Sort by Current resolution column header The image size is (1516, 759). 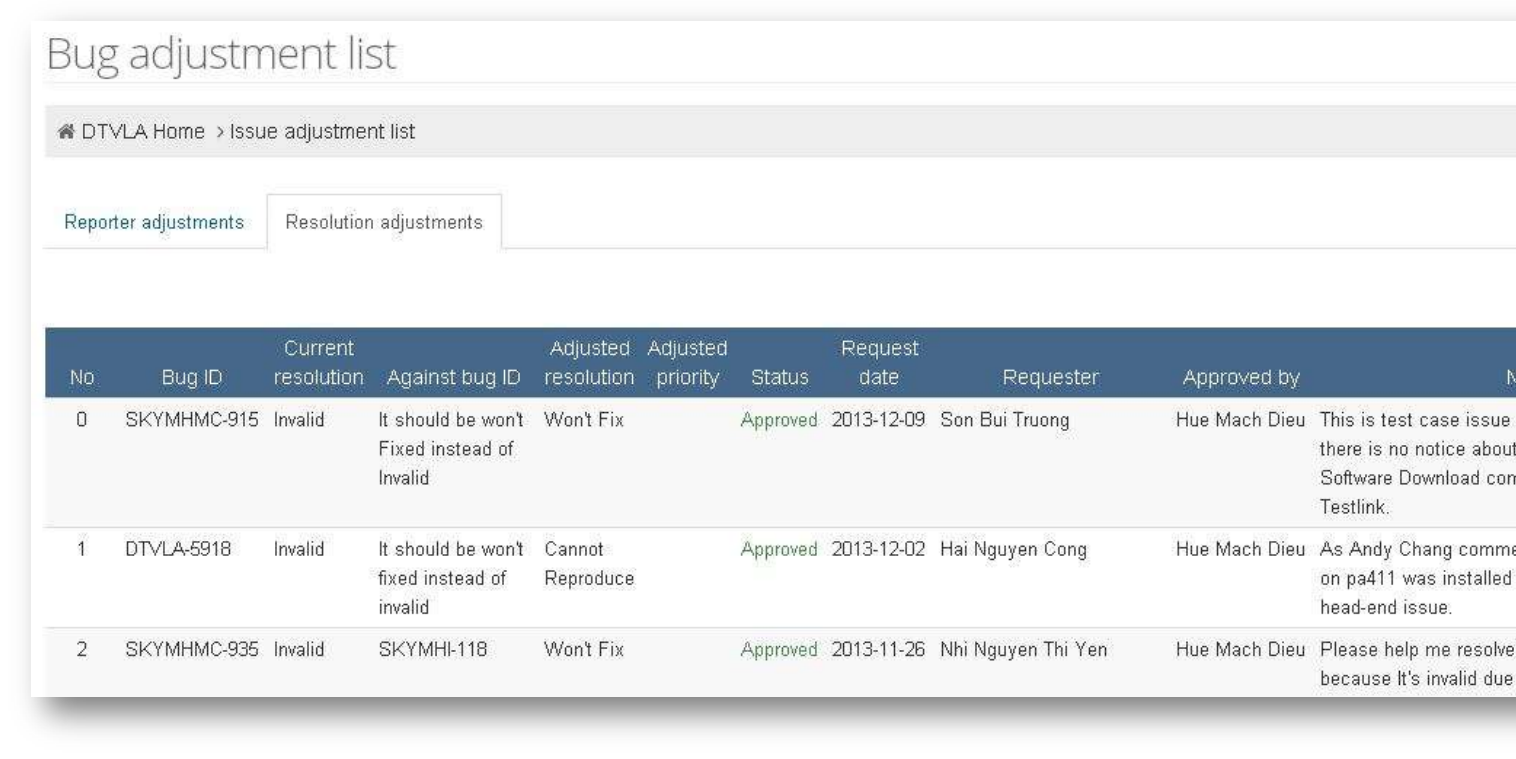[x=318, y=364]
